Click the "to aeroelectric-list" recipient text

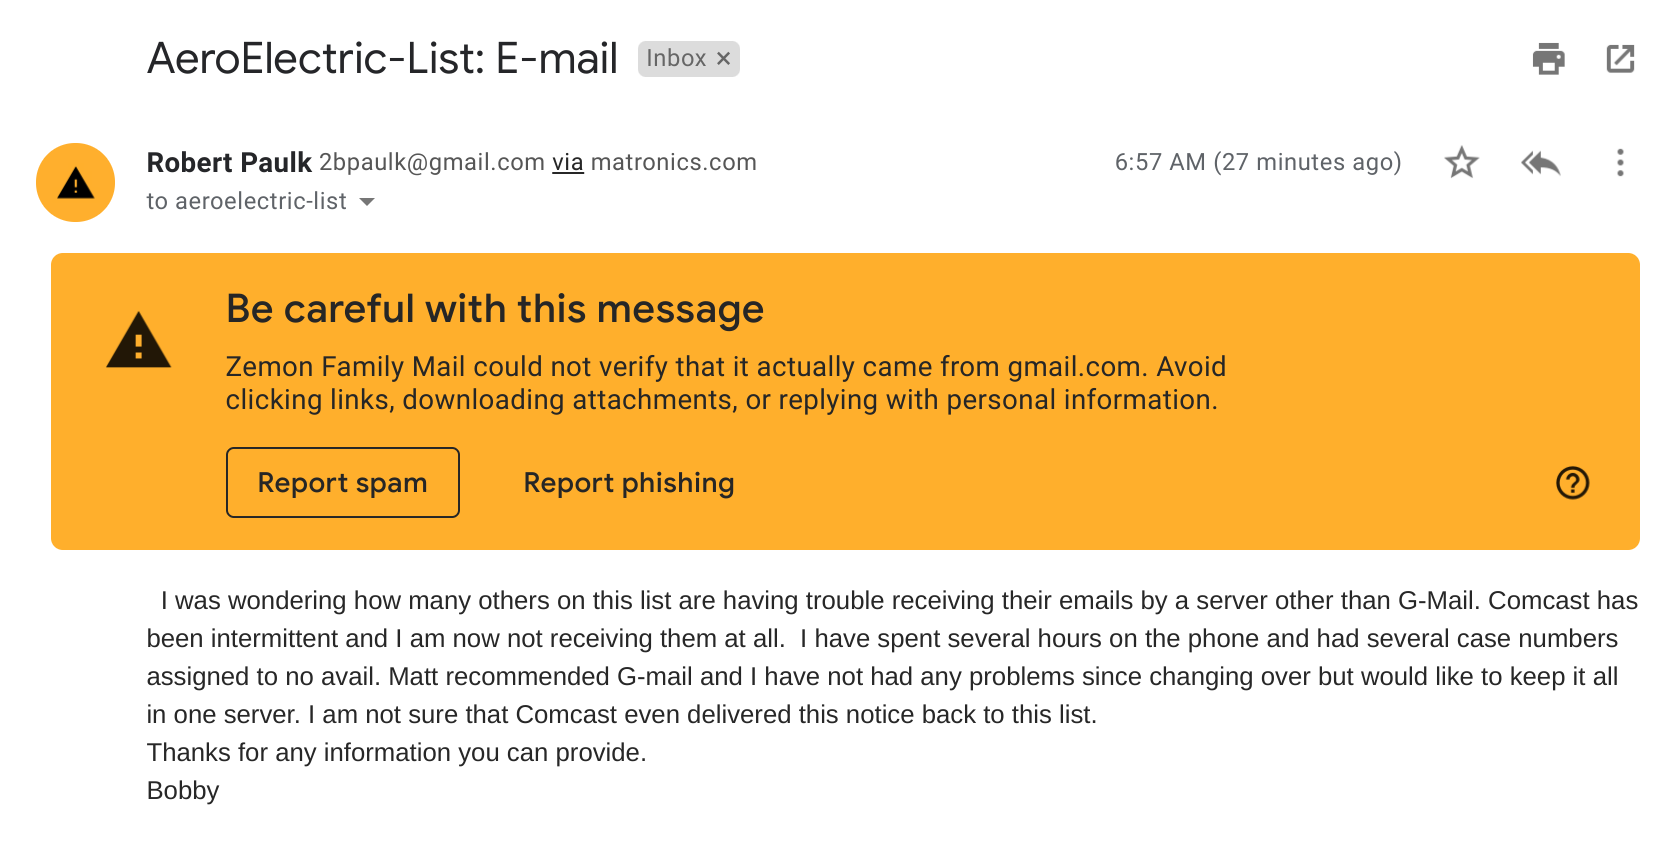pos(246,202)
